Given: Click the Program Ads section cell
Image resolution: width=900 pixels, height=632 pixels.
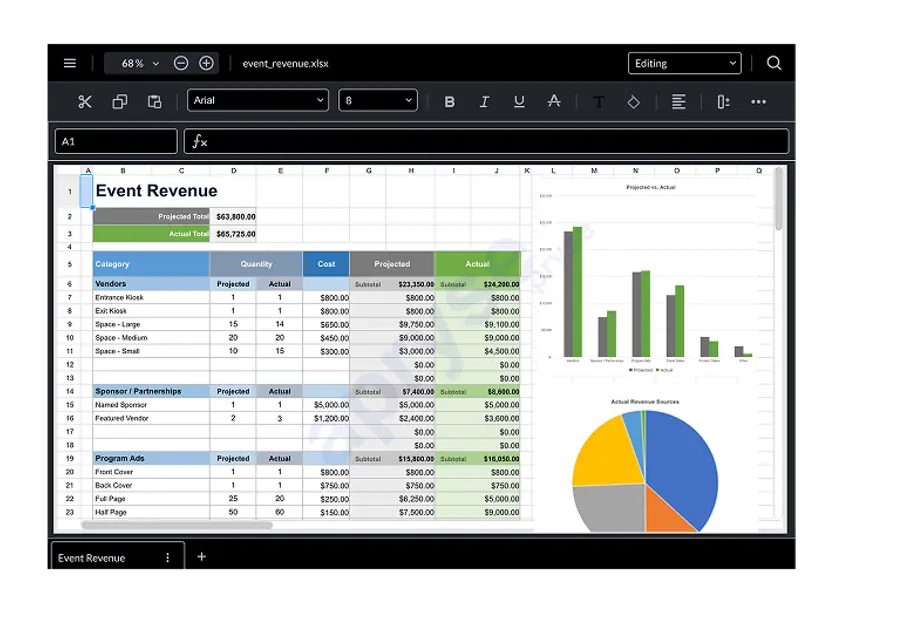Looking at the screenshot, I should (152, 458).
